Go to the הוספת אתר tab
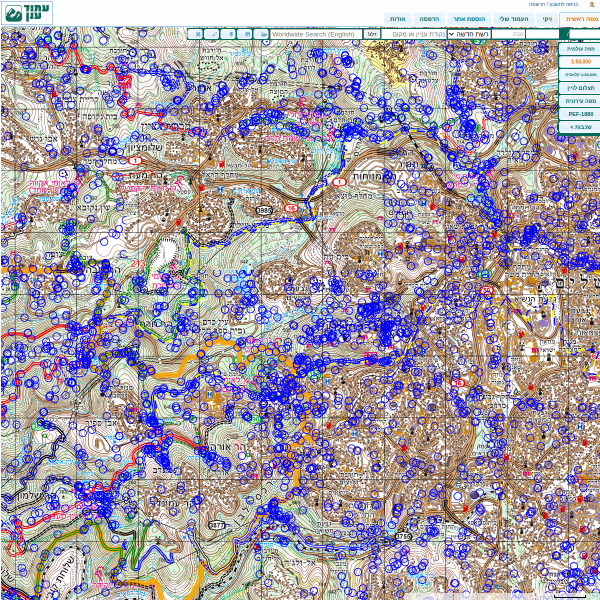 click(x=469, y=19)
